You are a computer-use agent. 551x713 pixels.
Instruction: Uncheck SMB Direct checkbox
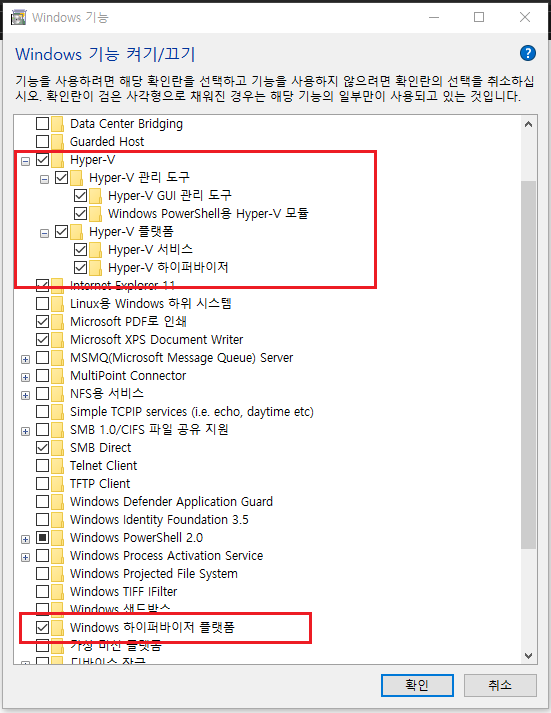(x=42, y=447)
